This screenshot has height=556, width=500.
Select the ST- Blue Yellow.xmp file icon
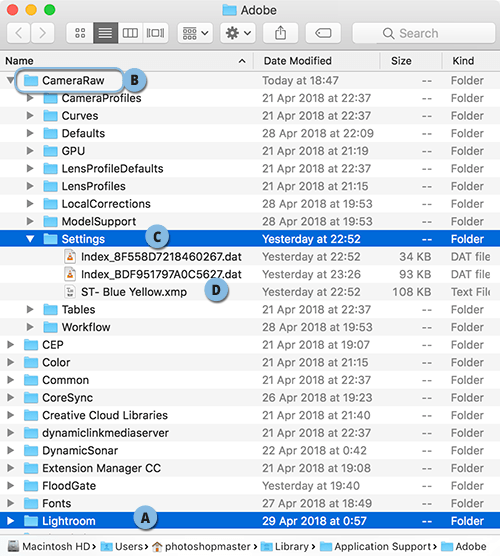click(x=70, y=292)
